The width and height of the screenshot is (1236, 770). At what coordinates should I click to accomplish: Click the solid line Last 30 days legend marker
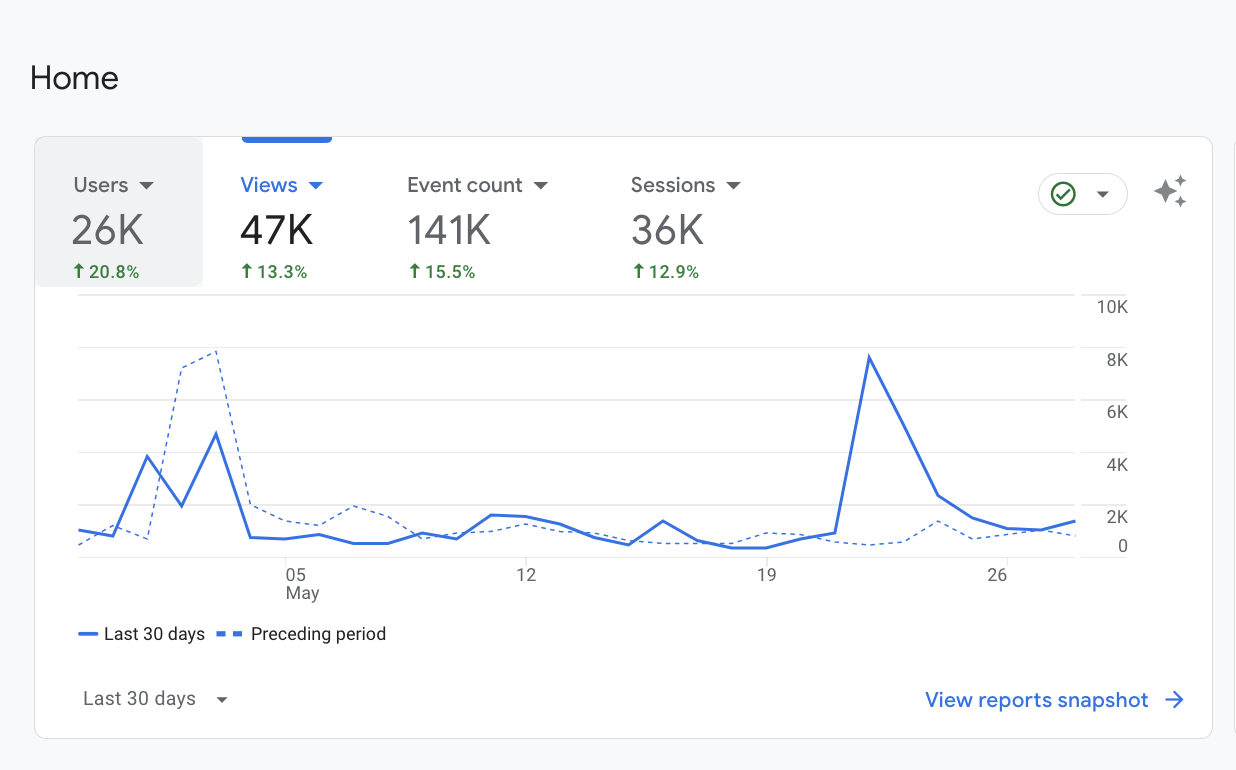88,634
